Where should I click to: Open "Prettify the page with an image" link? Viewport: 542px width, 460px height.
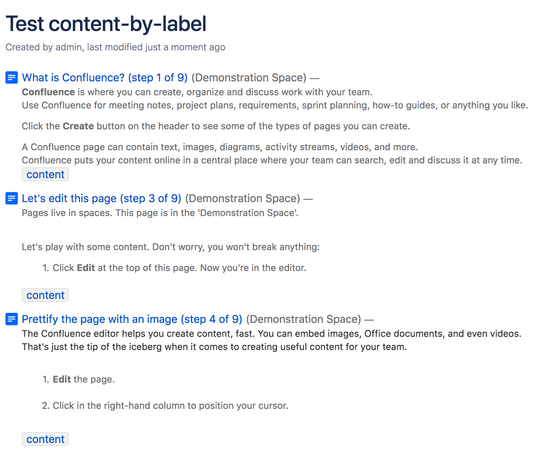tap(132, 319)
